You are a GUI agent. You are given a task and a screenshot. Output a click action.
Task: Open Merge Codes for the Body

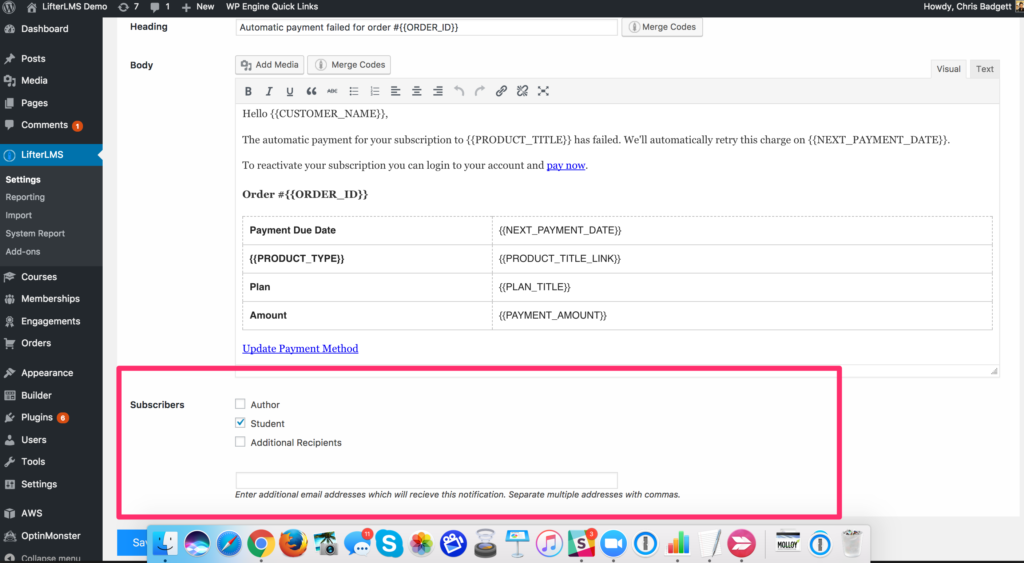[x=349, y=65]
